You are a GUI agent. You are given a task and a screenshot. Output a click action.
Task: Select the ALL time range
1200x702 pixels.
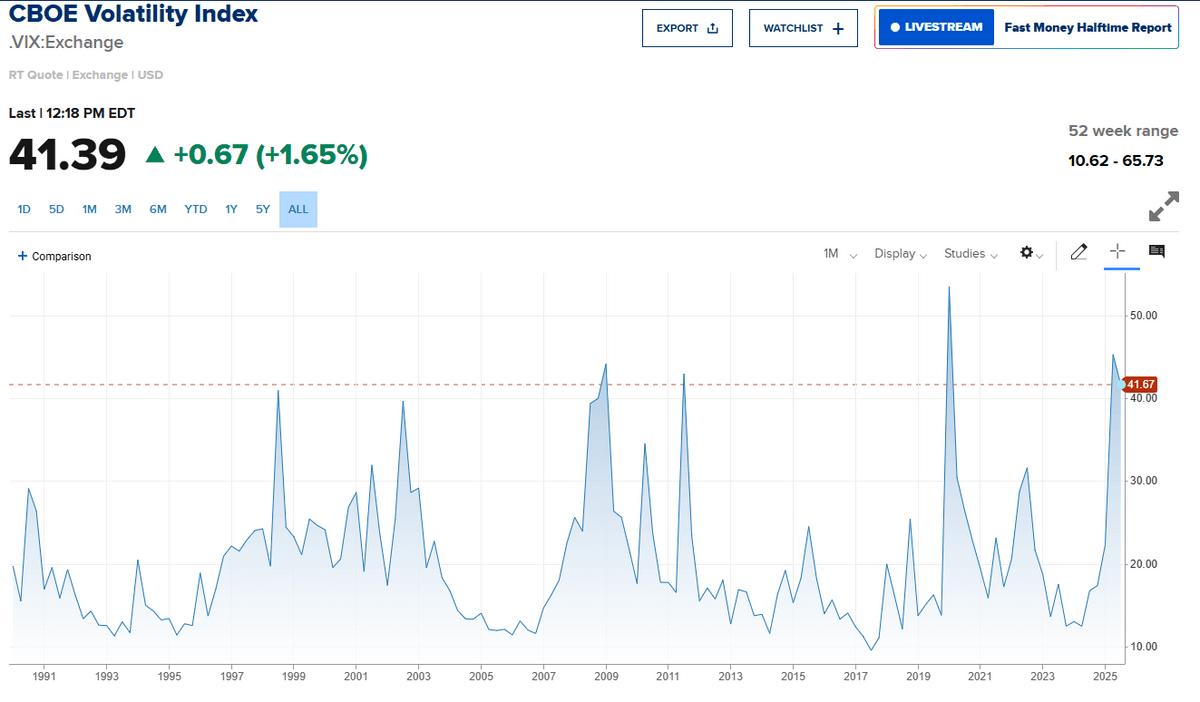click(298, 209)
